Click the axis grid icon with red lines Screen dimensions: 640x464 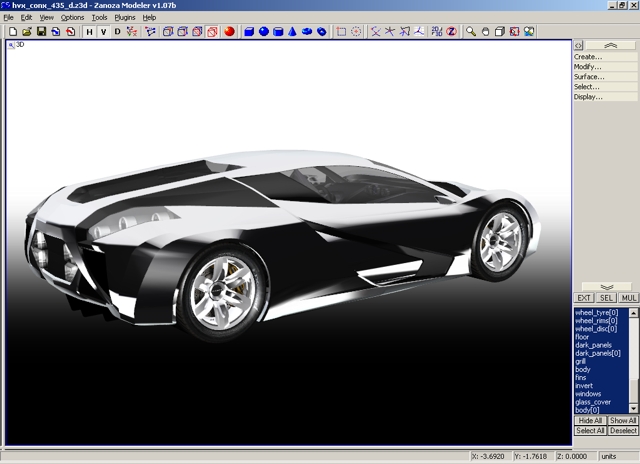[419, 31]
